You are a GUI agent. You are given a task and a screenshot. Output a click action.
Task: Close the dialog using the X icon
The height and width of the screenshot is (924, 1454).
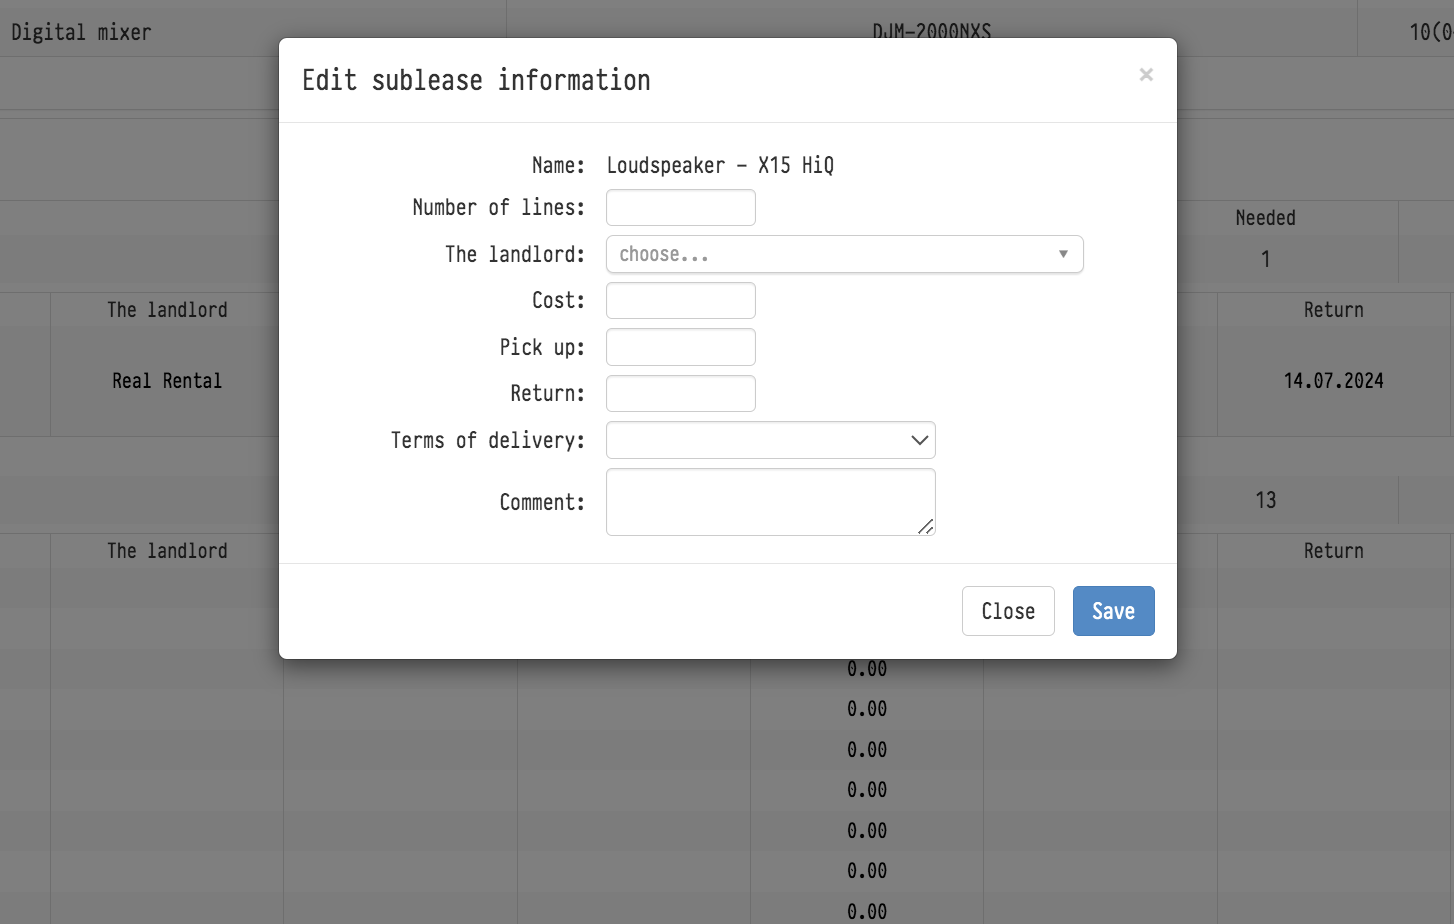click(1146, 75)
